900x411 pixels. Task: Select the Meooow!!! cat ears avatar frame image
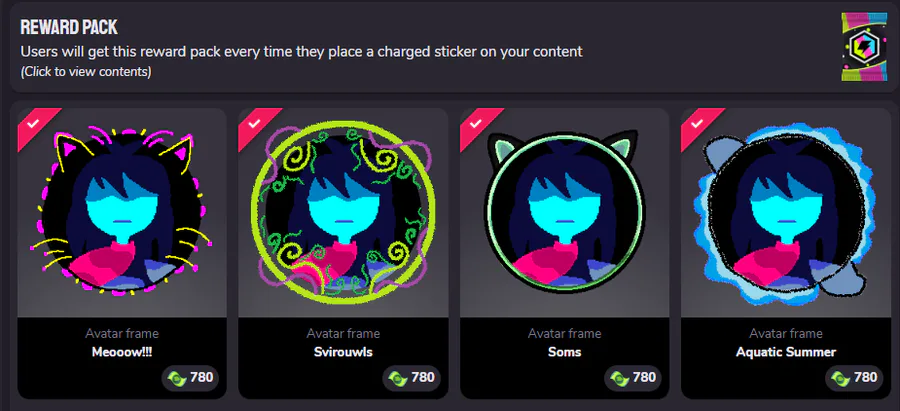tap(122, 210)
